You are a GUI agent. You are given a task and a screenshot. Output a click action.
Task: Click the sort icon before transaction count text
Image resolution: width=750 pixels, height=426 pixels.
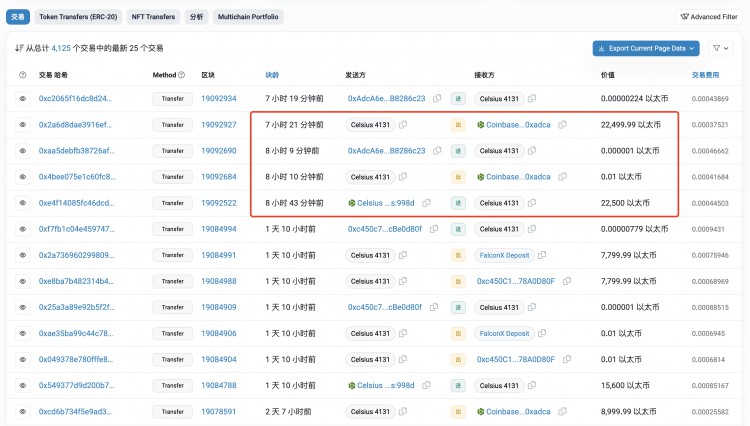19,48
